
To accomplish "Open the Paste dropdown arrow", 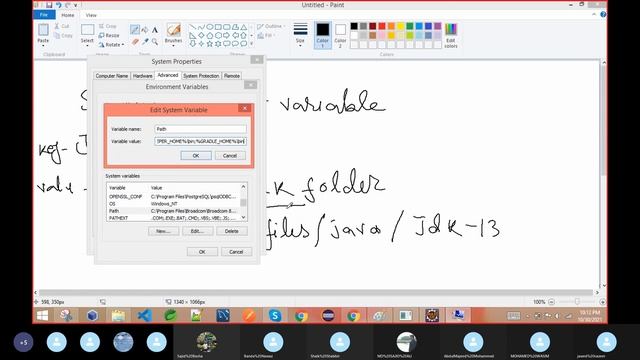I will pyautogui.click(x=43, y=45).
